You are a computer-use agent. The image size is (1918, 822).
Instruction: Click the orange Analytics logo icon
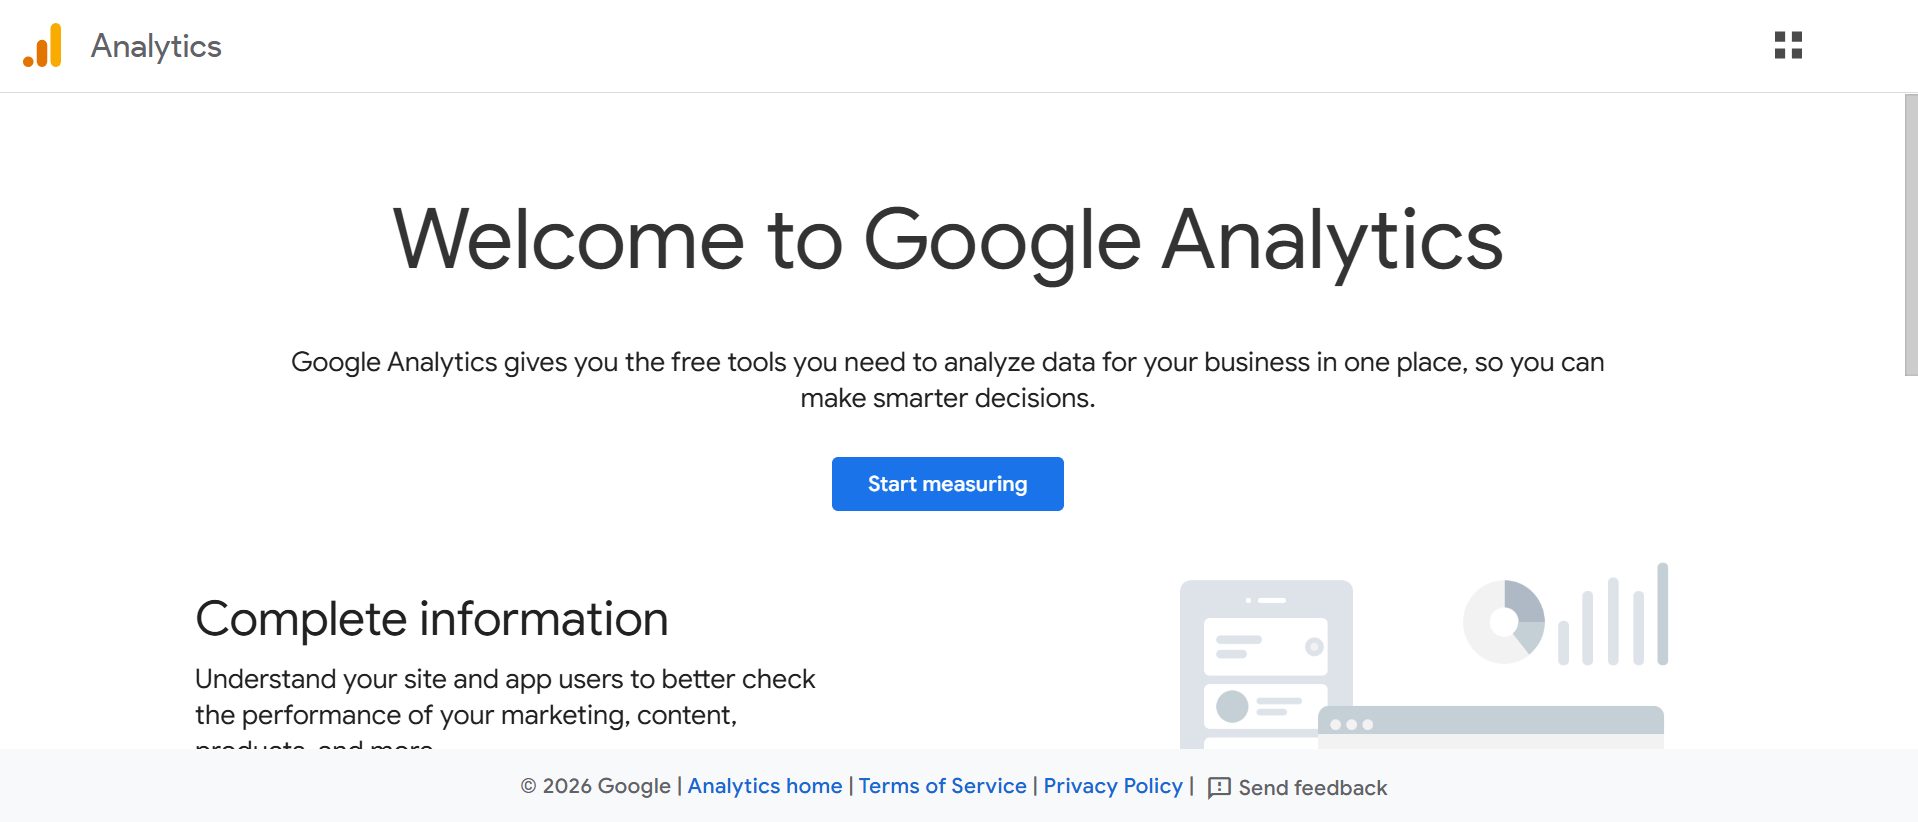coord(43,46)
